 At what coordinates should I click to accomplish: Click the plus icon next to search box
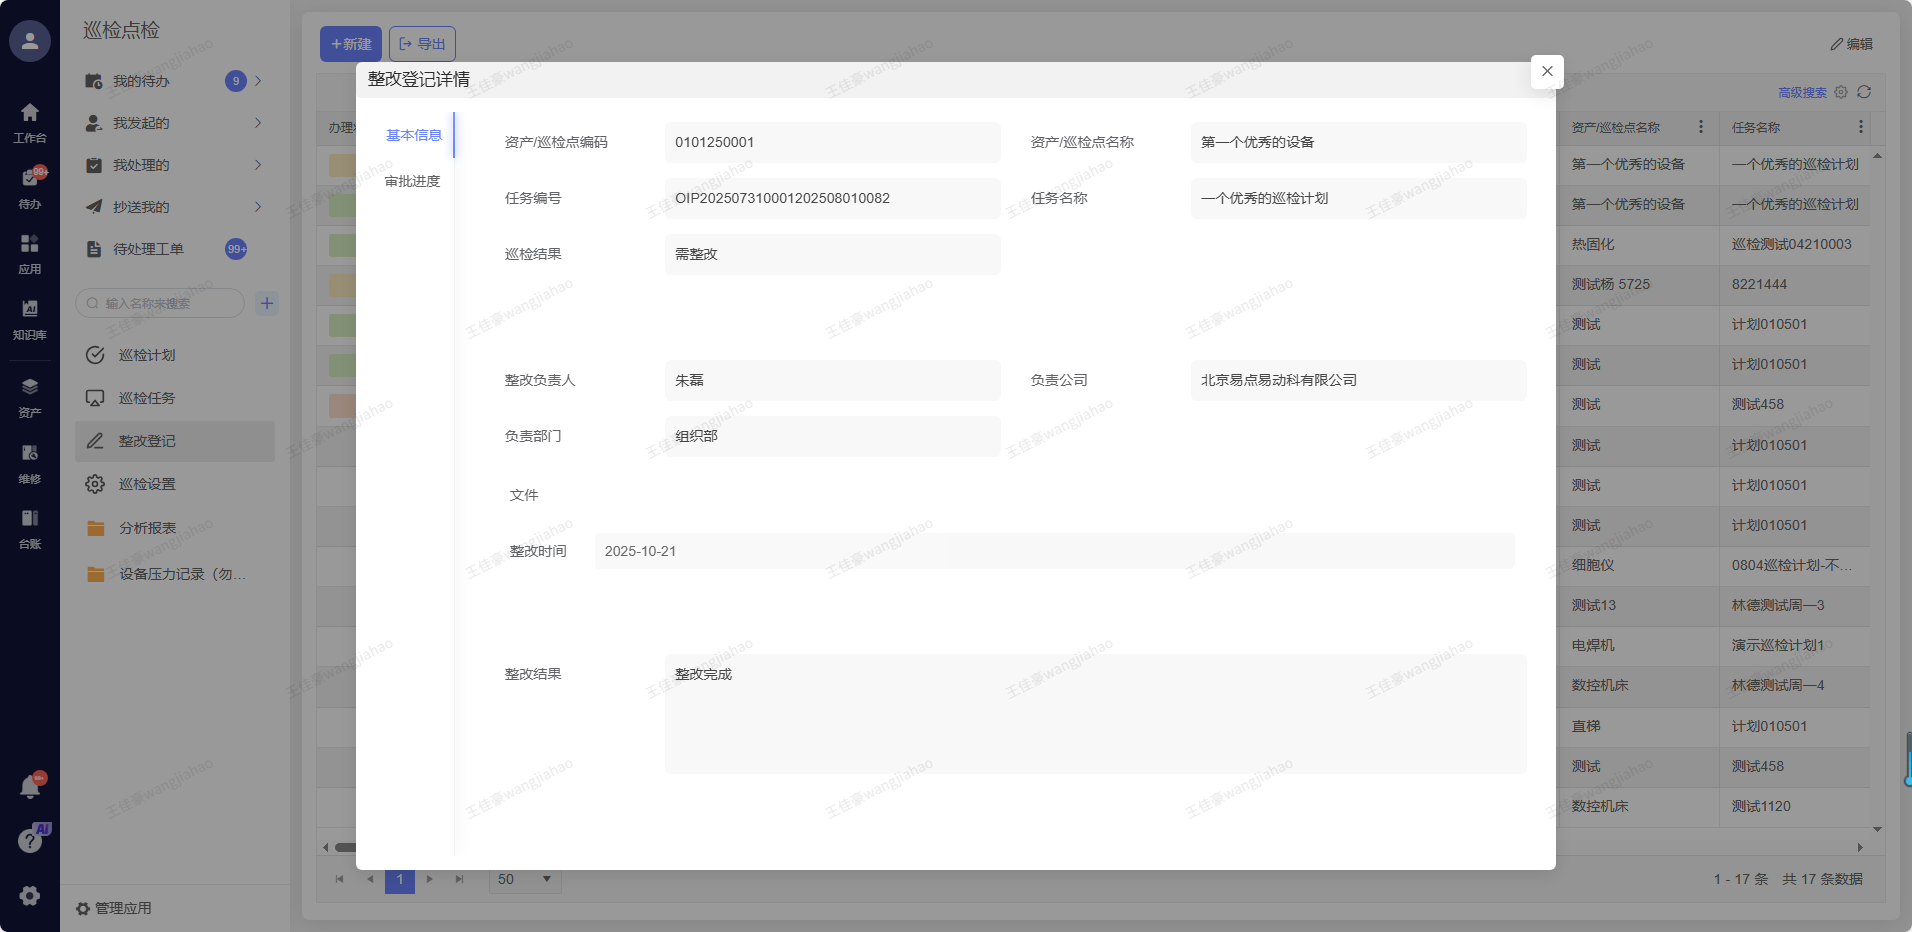(x=267, y=303)
